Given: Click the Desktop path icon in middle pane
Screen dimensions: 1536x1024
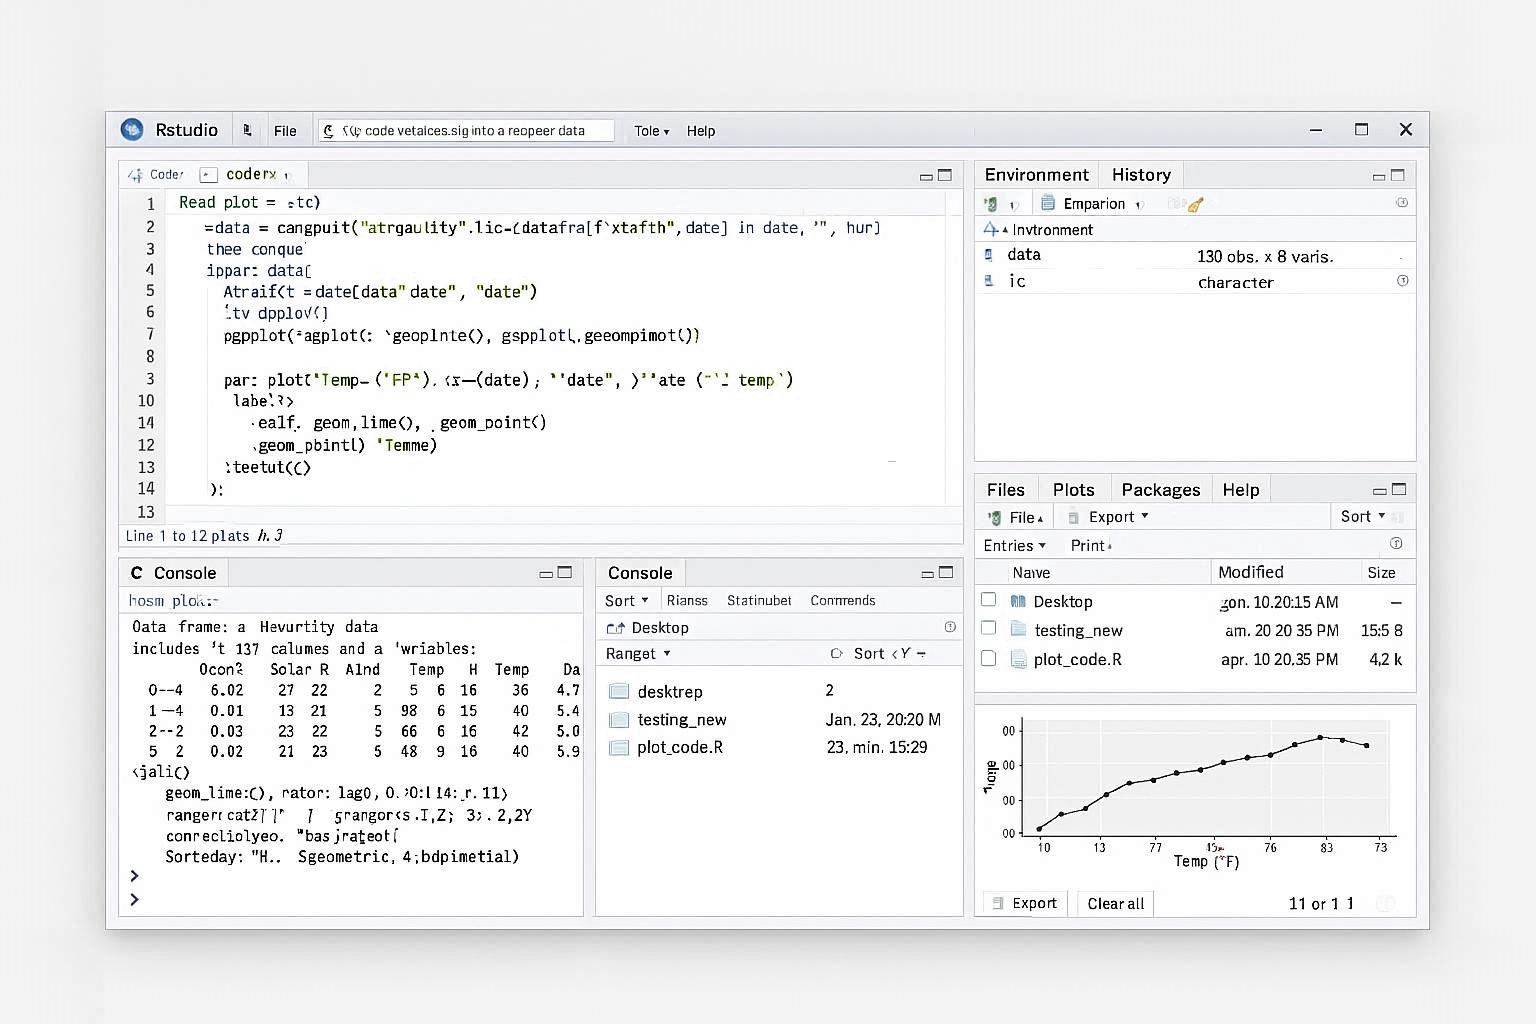Looking at the screenshot, I should [615, 628].
